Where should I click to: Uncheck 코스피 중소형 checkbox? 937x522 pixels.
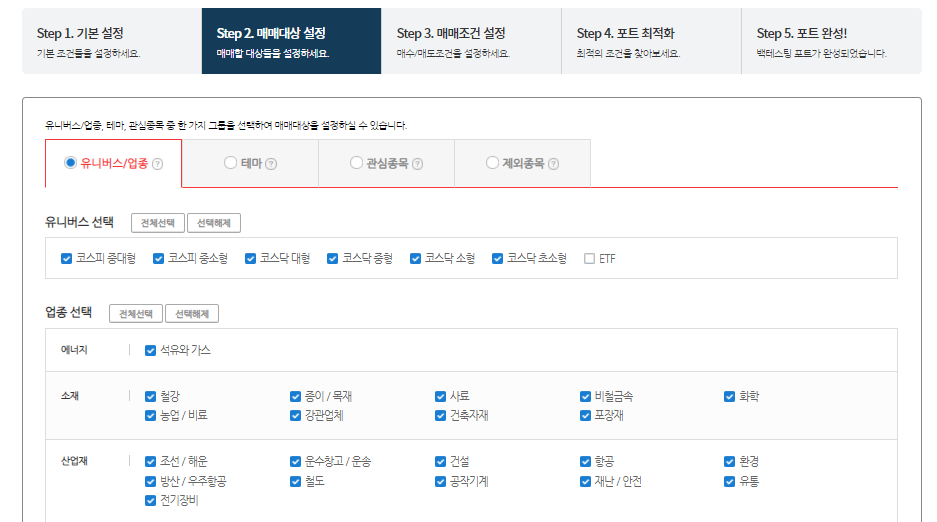click(158, 259)
